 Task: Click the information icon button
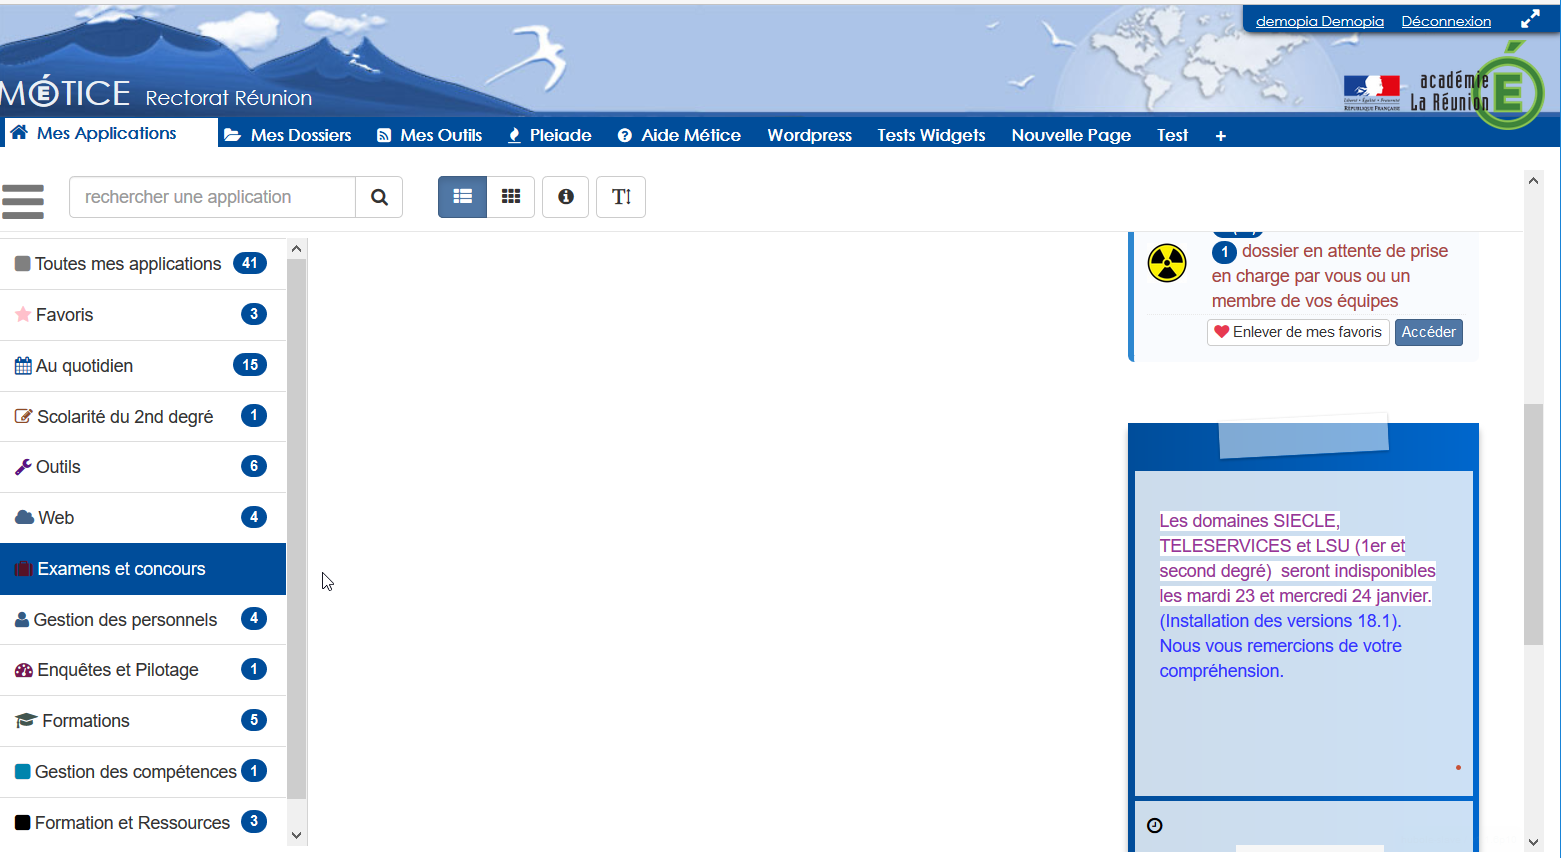point(566,197)
